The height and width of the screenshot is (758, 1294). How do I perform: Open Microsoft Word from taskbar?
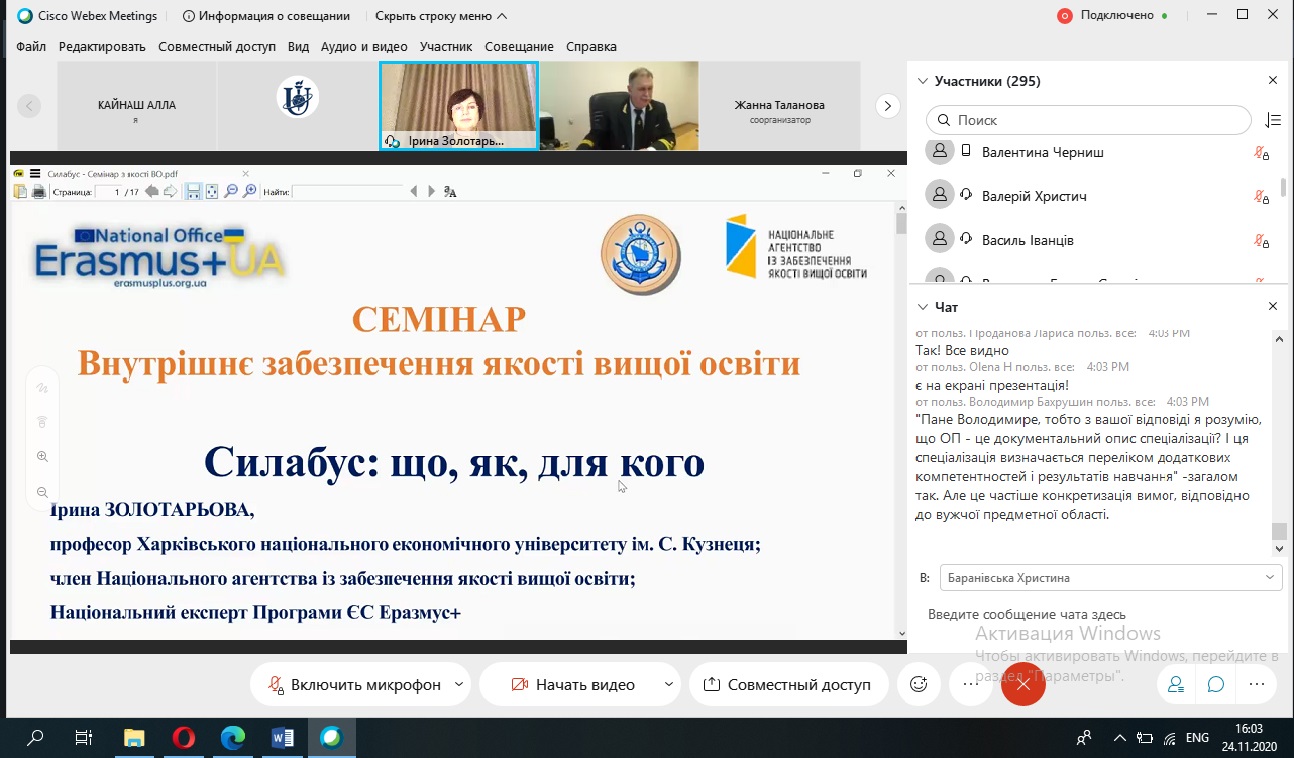[x=283, y=739]
